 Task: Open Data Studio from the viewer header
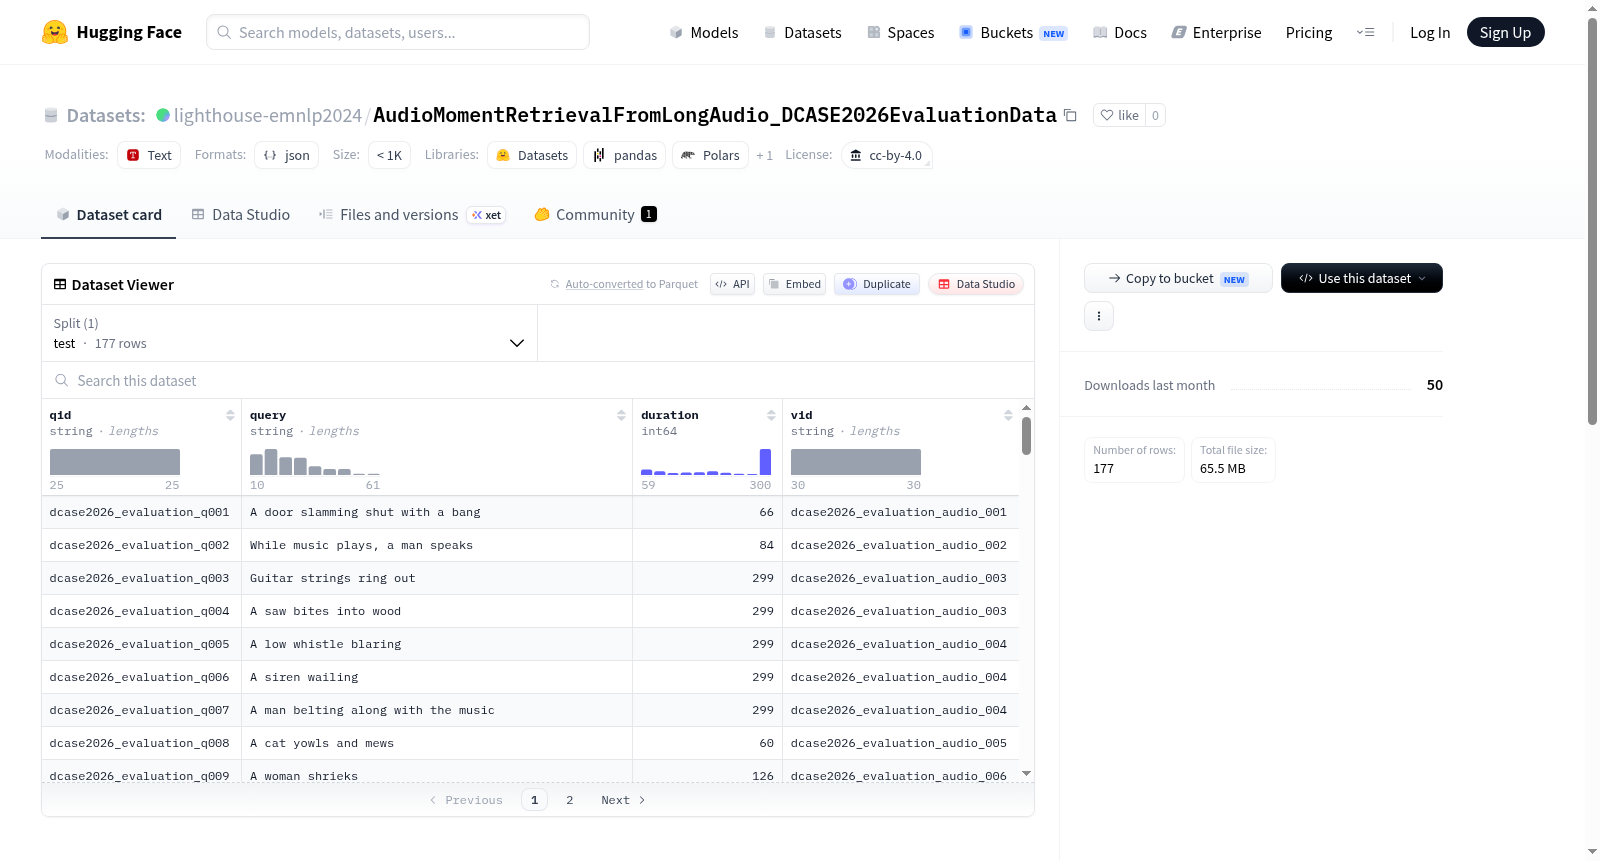tap(976, 284)
